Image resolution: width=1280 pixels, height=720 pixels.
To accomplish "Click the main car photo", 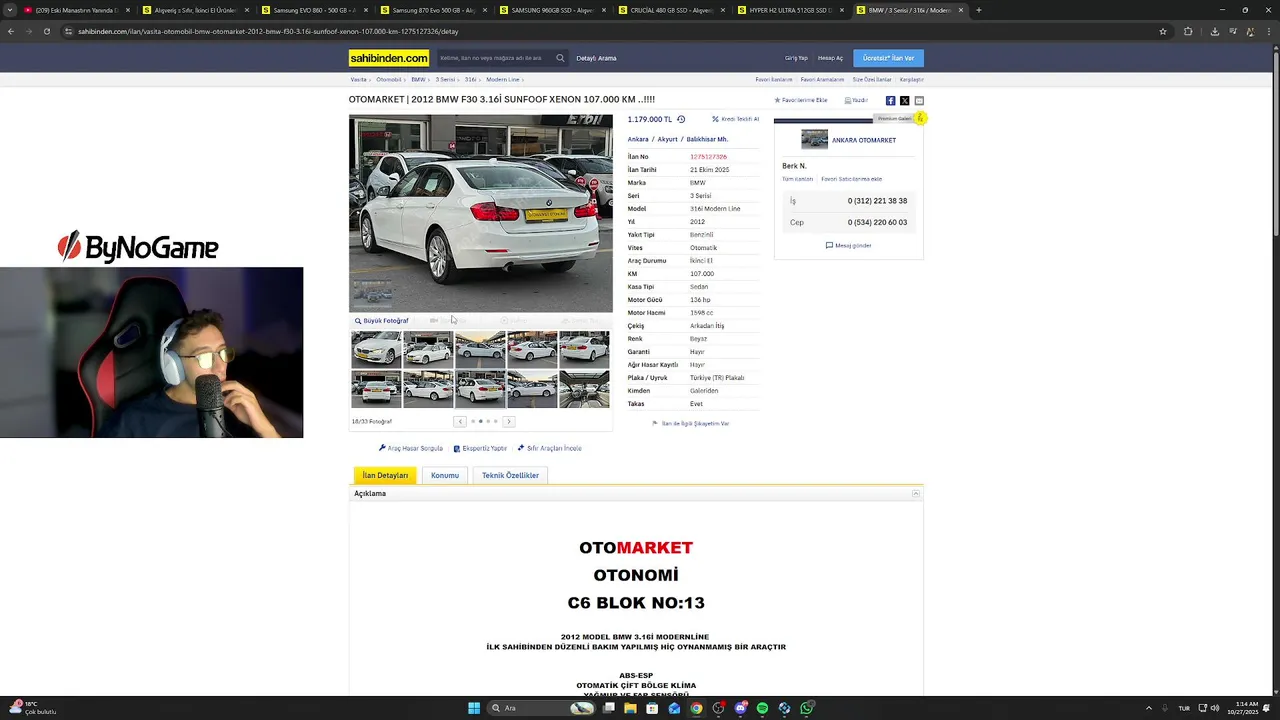I will coord(480,213).
